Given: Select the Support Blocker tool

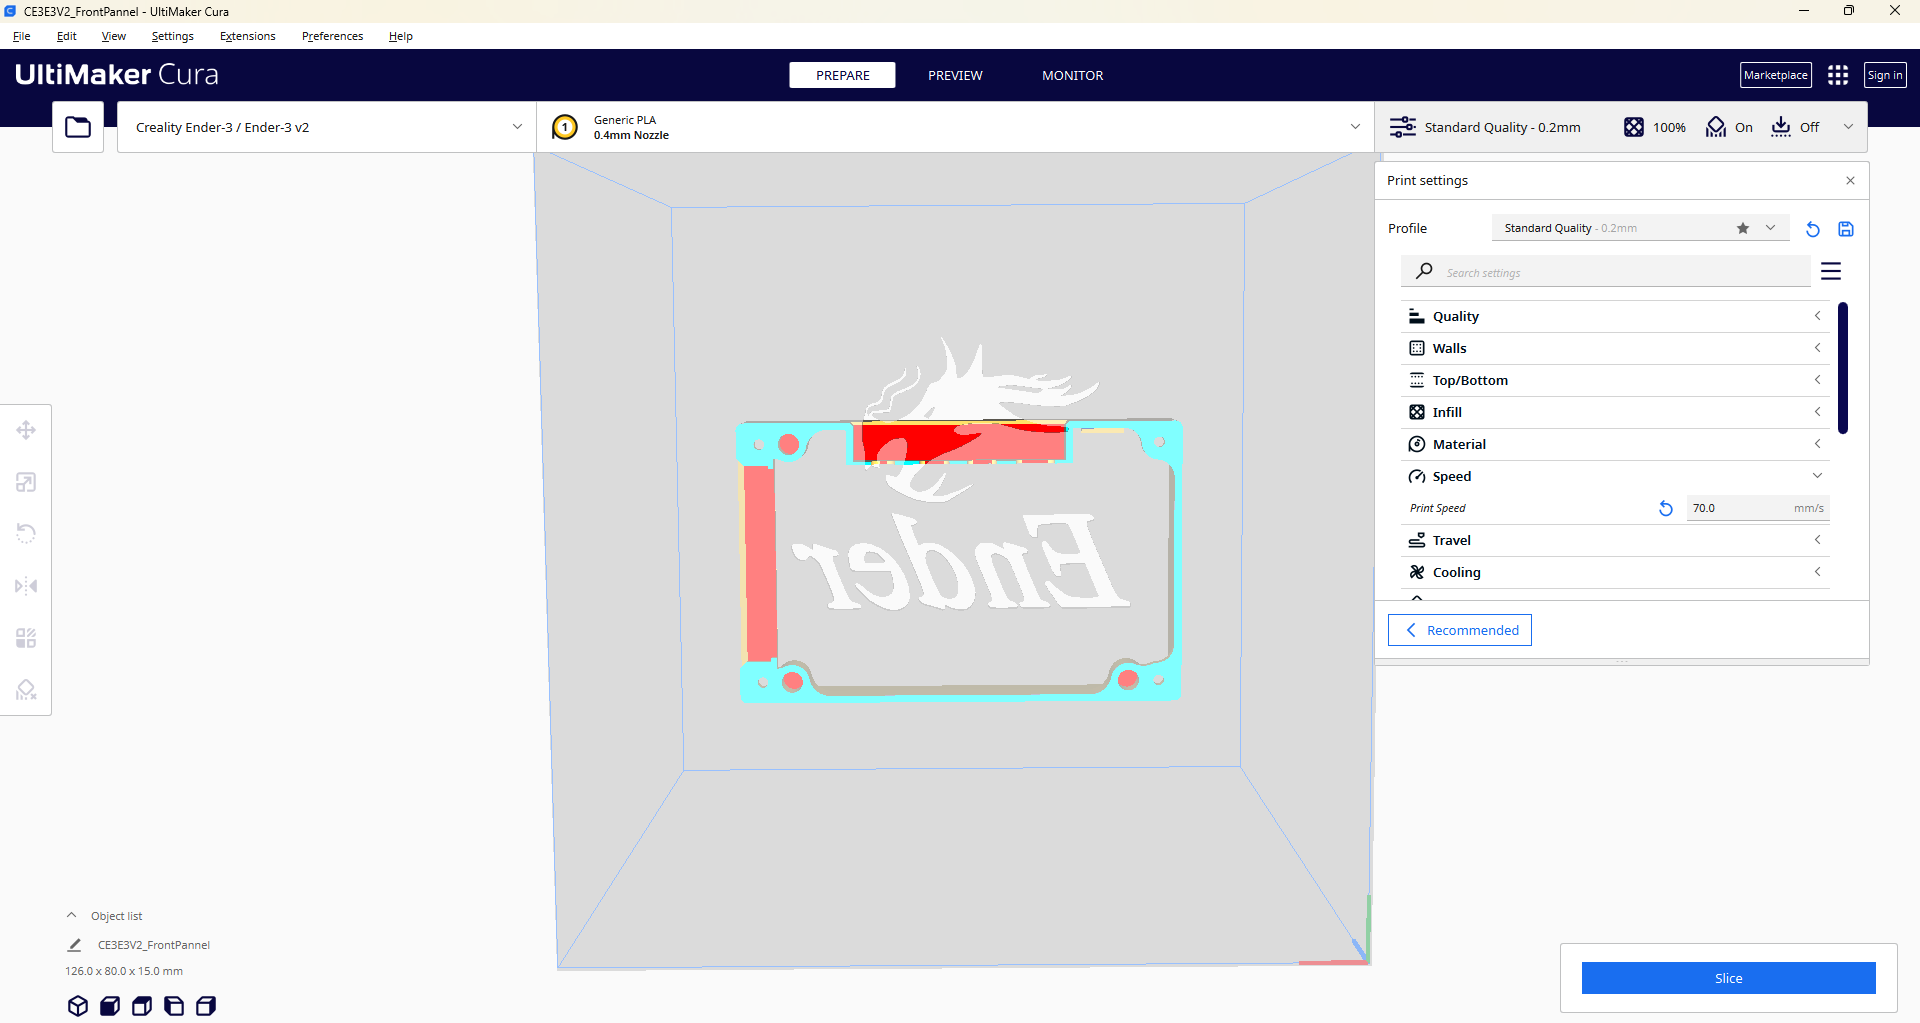Looking at the screenshot, I should point(26,690).
